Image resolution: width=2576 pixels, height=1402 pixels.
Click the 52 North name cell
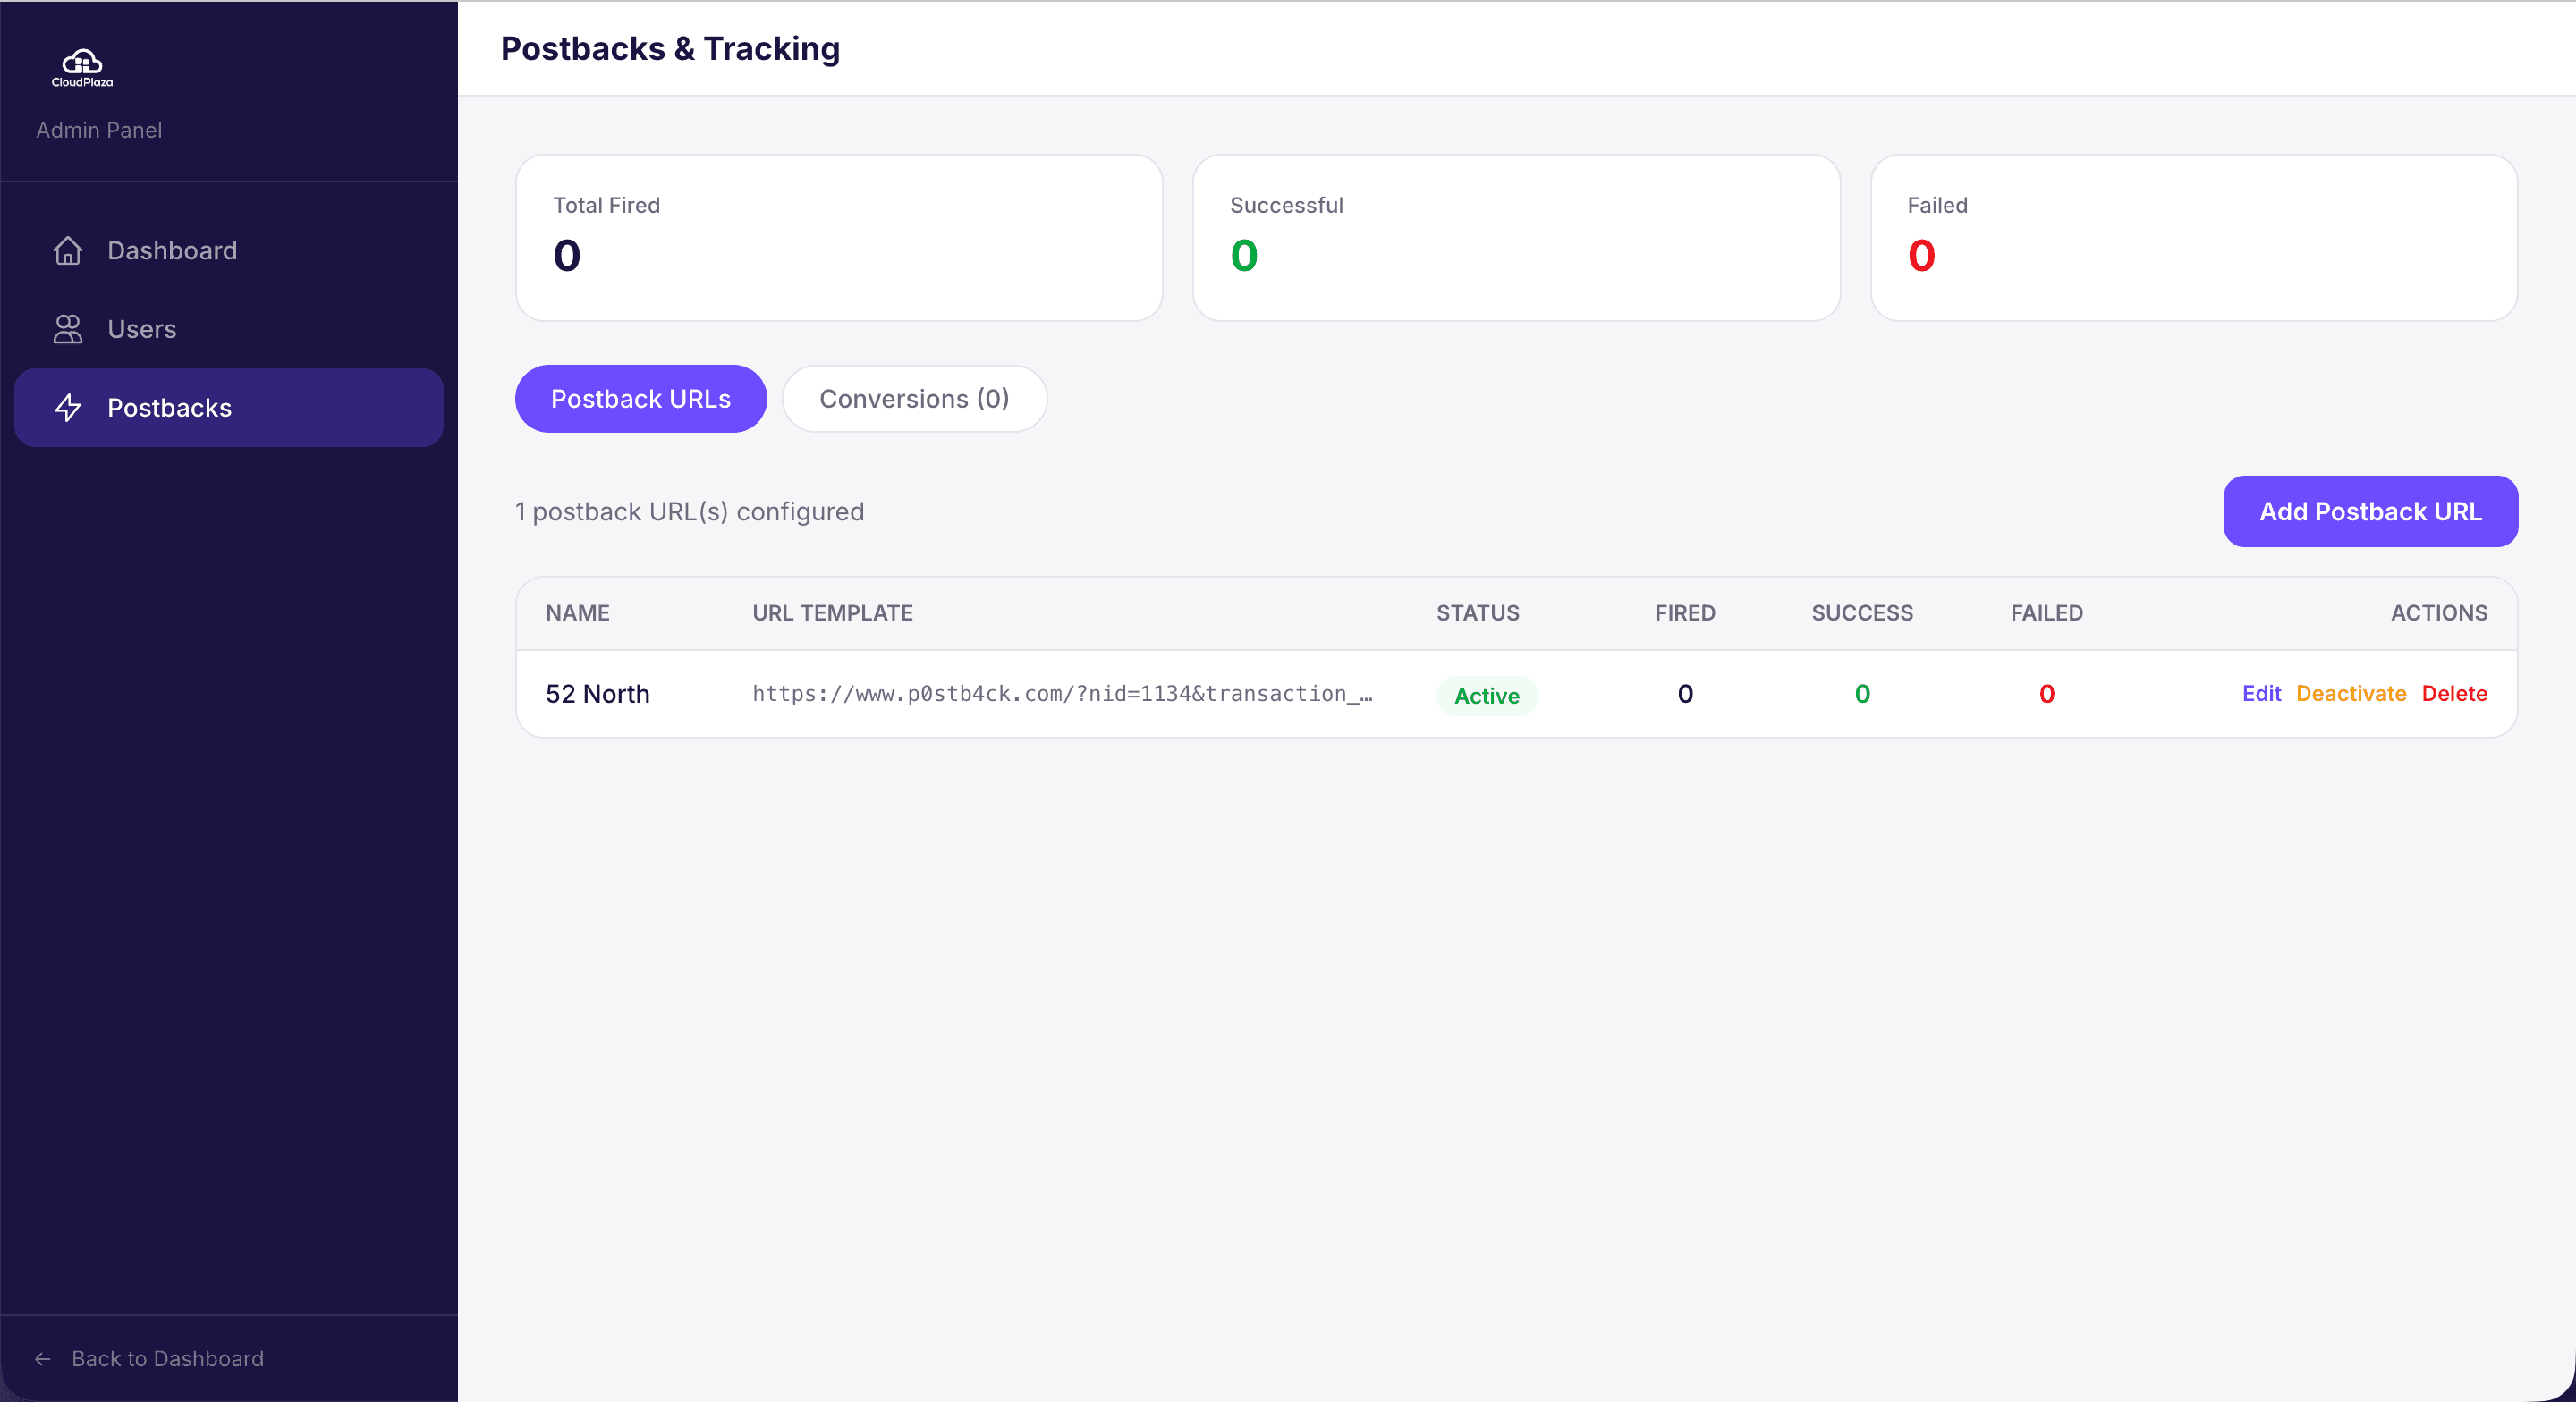tap(597, 694)
